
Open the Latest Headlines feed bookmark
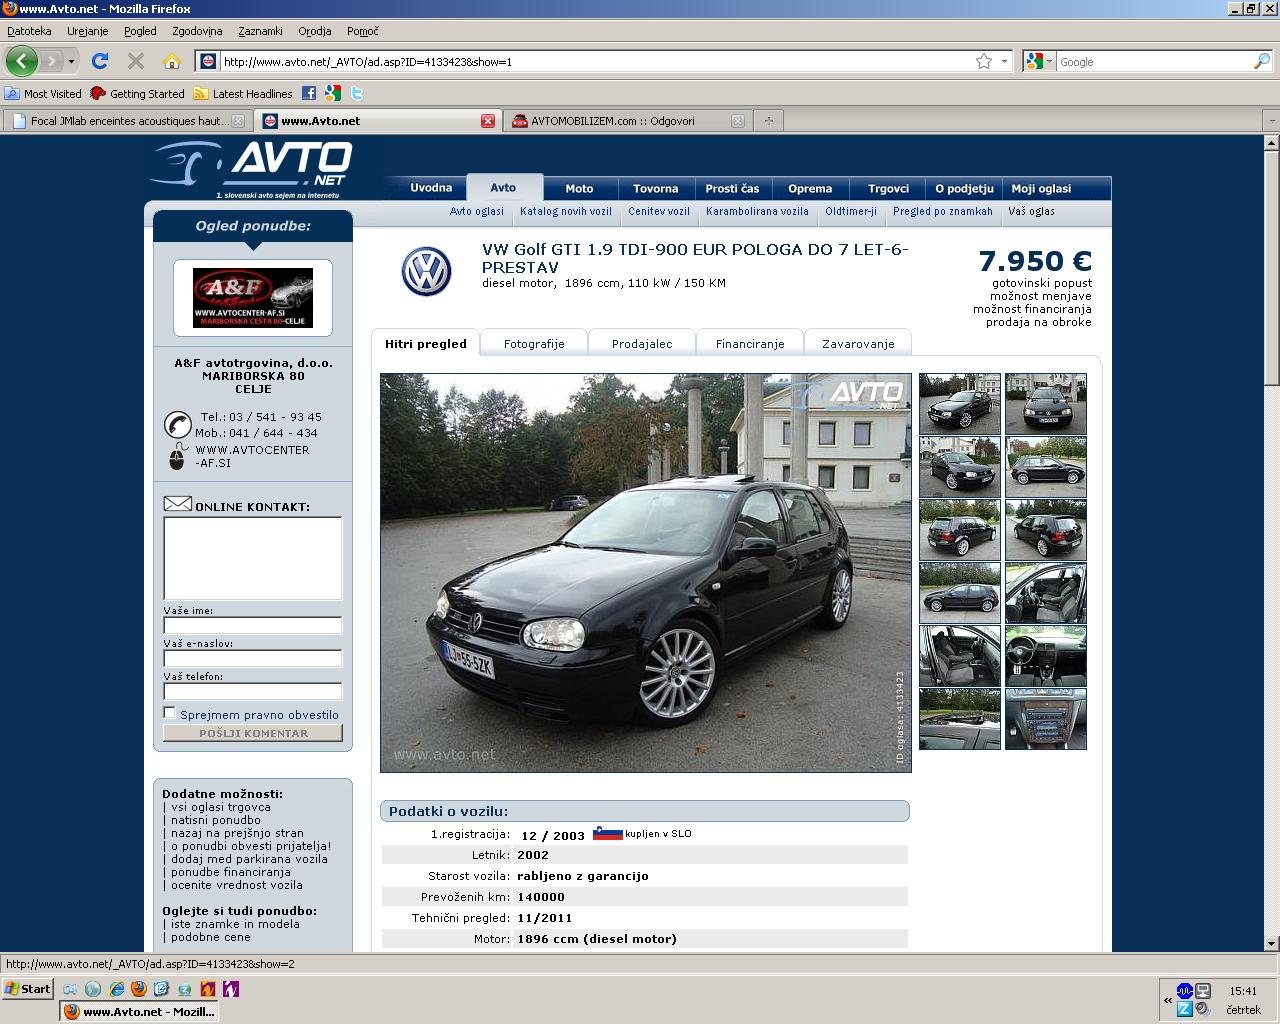(x=243, y=93)
